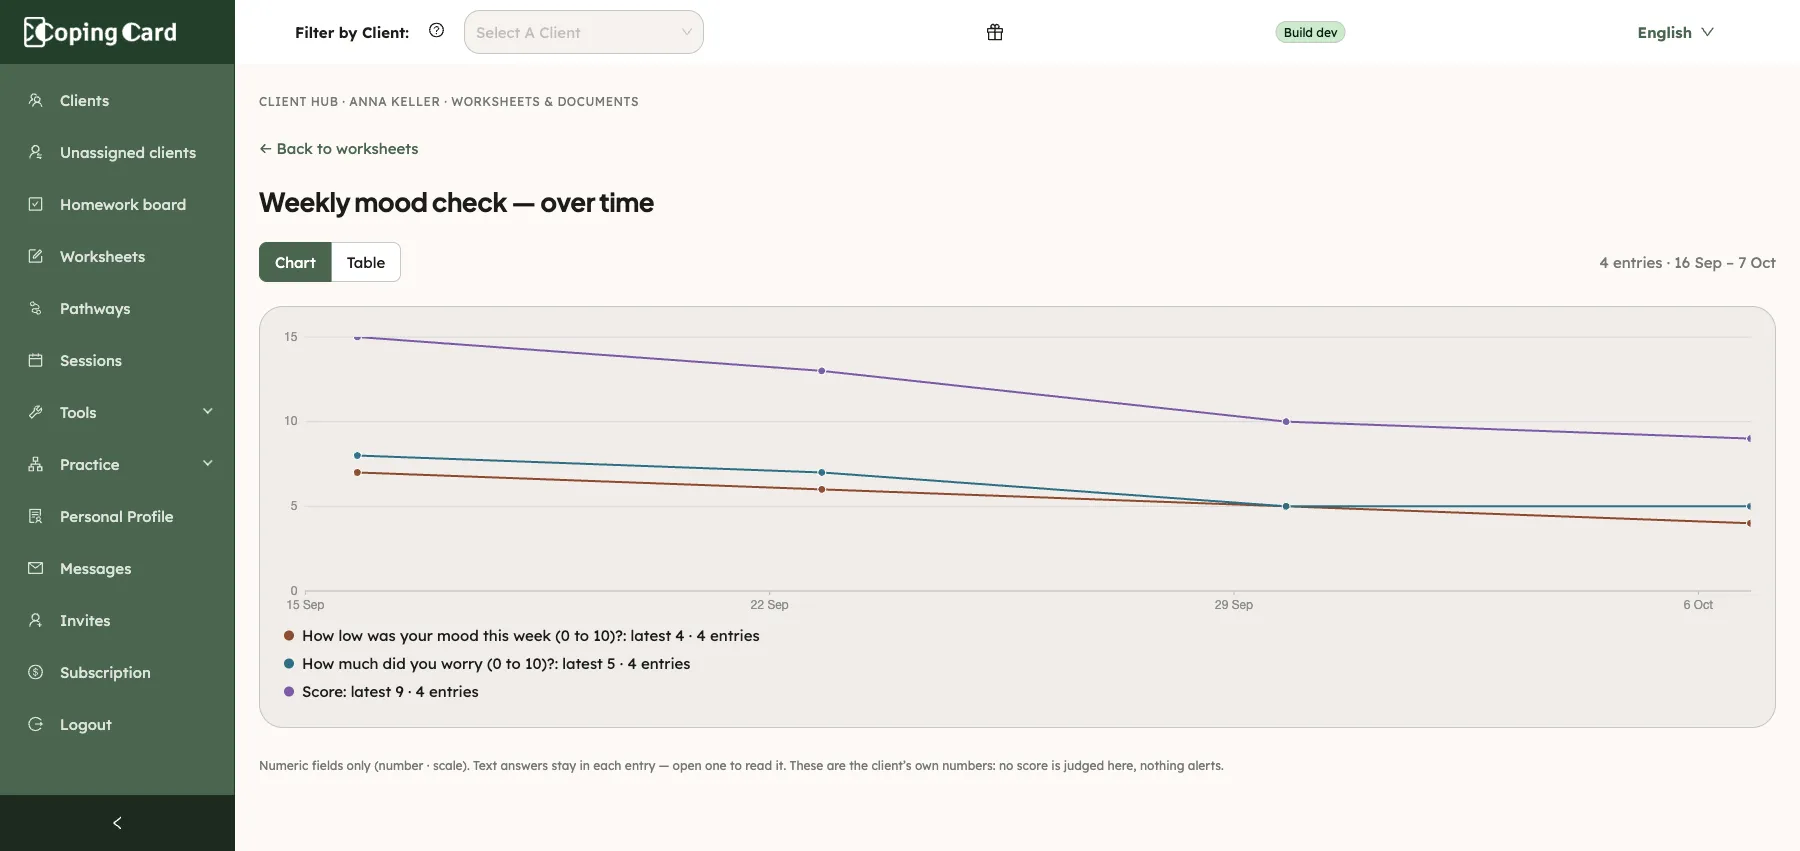Click the '4 entries · 16 Sep – 7 Oct' summary
The width and height of the screenshot is (1800, 851).
[x=1687, y=263]
